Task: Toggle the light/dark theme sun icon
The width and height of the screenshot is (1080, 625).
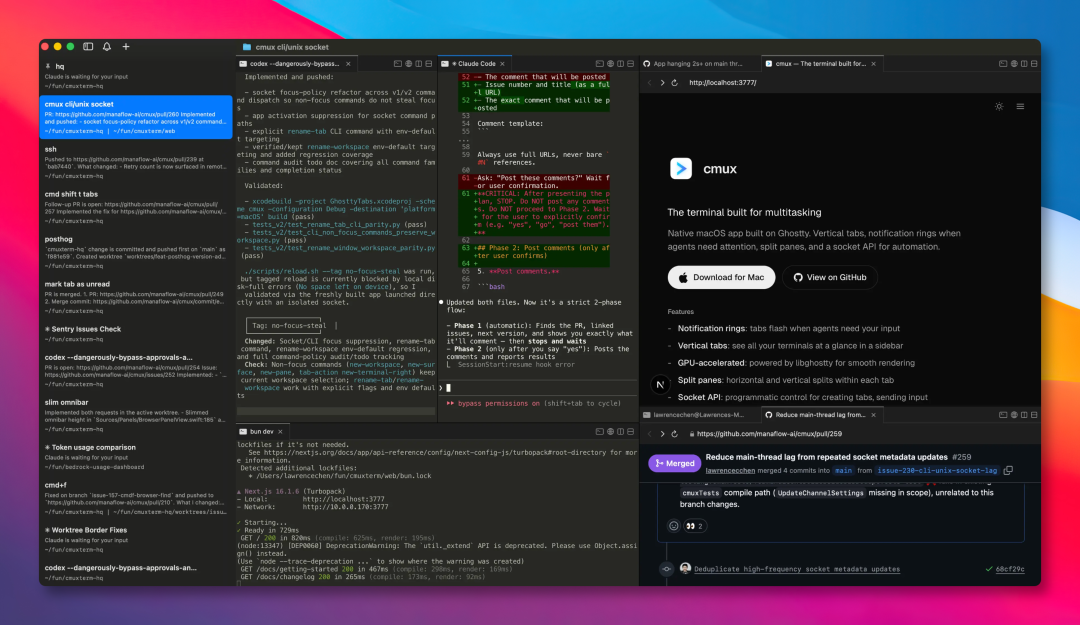Action: pos(999,107)
